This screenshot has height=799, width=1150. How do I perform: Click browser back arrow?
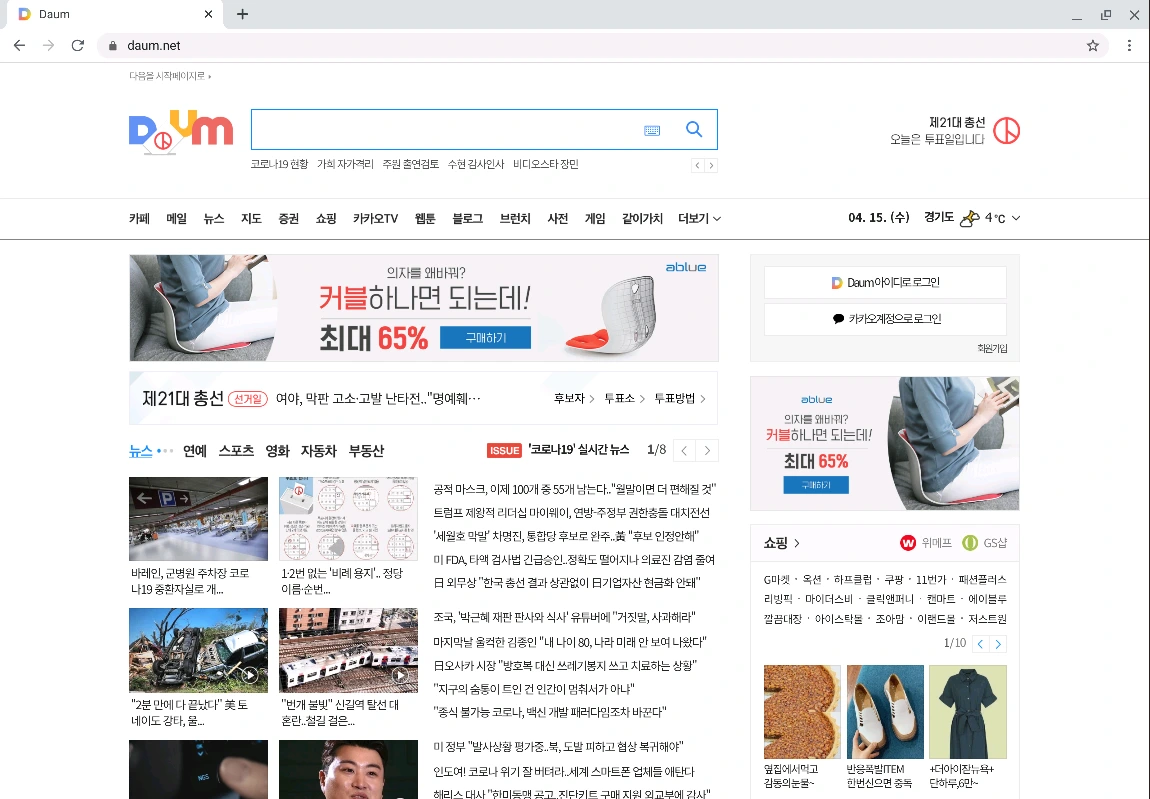click(x=20, y=45)
